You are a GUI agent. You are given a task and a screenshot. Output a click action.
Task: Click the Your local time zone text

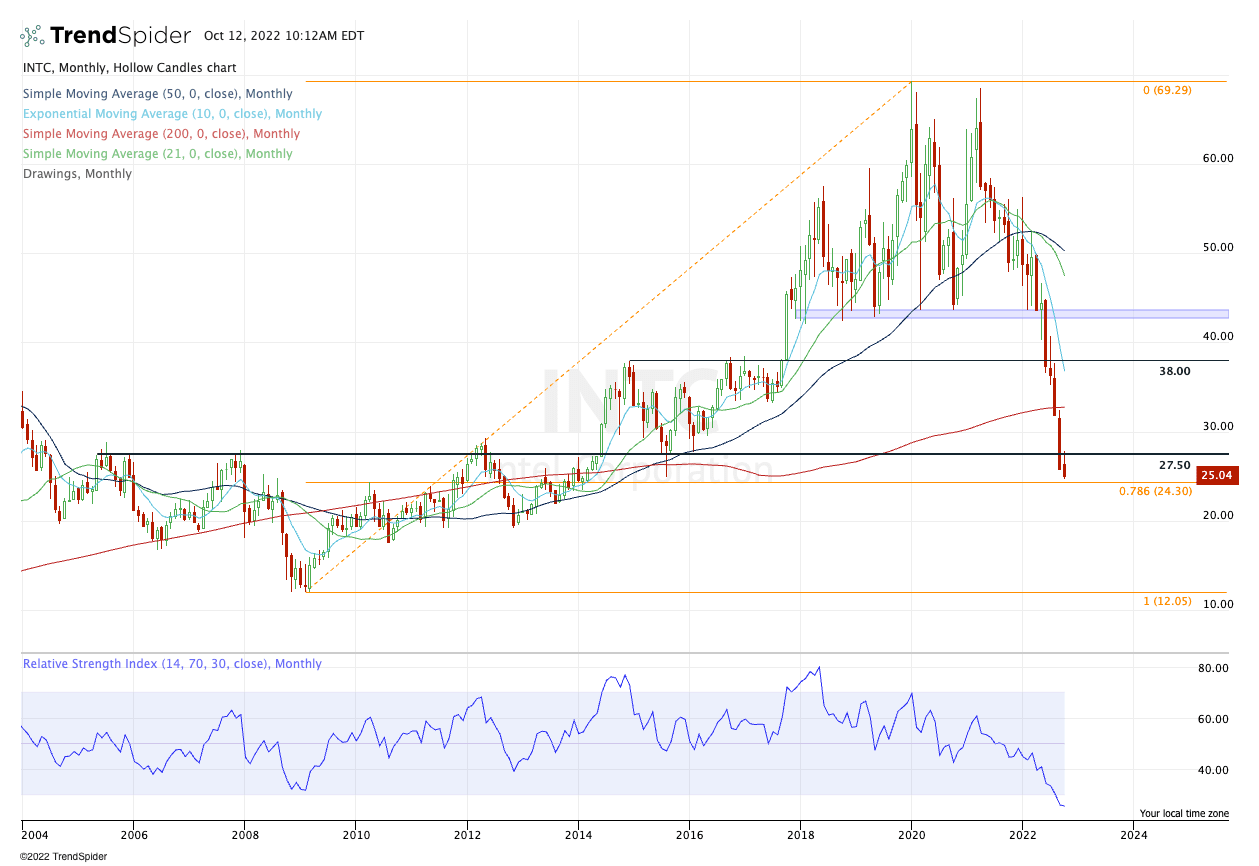click(x=1184, y=814)
